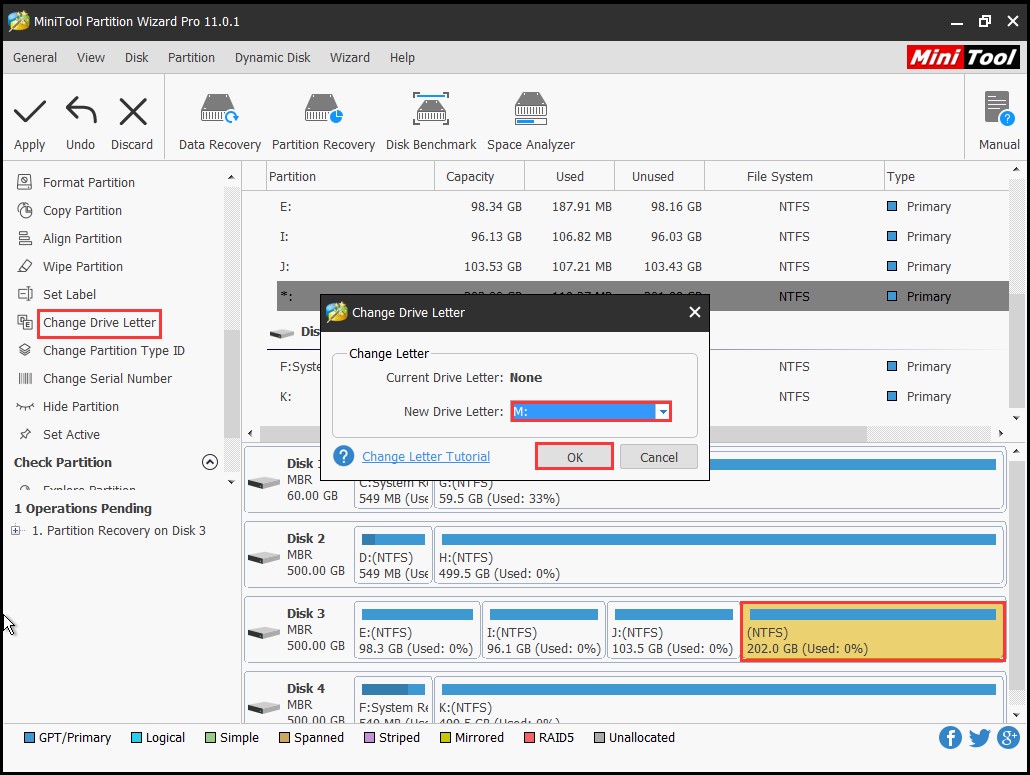Screen dimensions: 1030x775
Task: Confirm with the OK button
Action: (575, 457)
